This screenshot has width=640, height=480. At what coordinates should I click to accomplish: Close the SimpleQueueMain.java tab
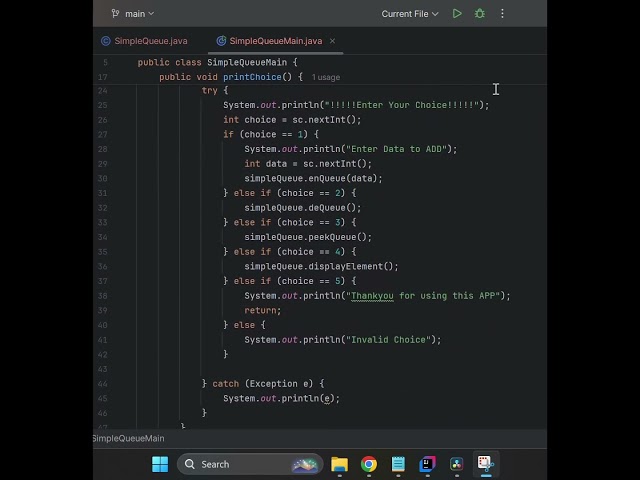(332, 41)
